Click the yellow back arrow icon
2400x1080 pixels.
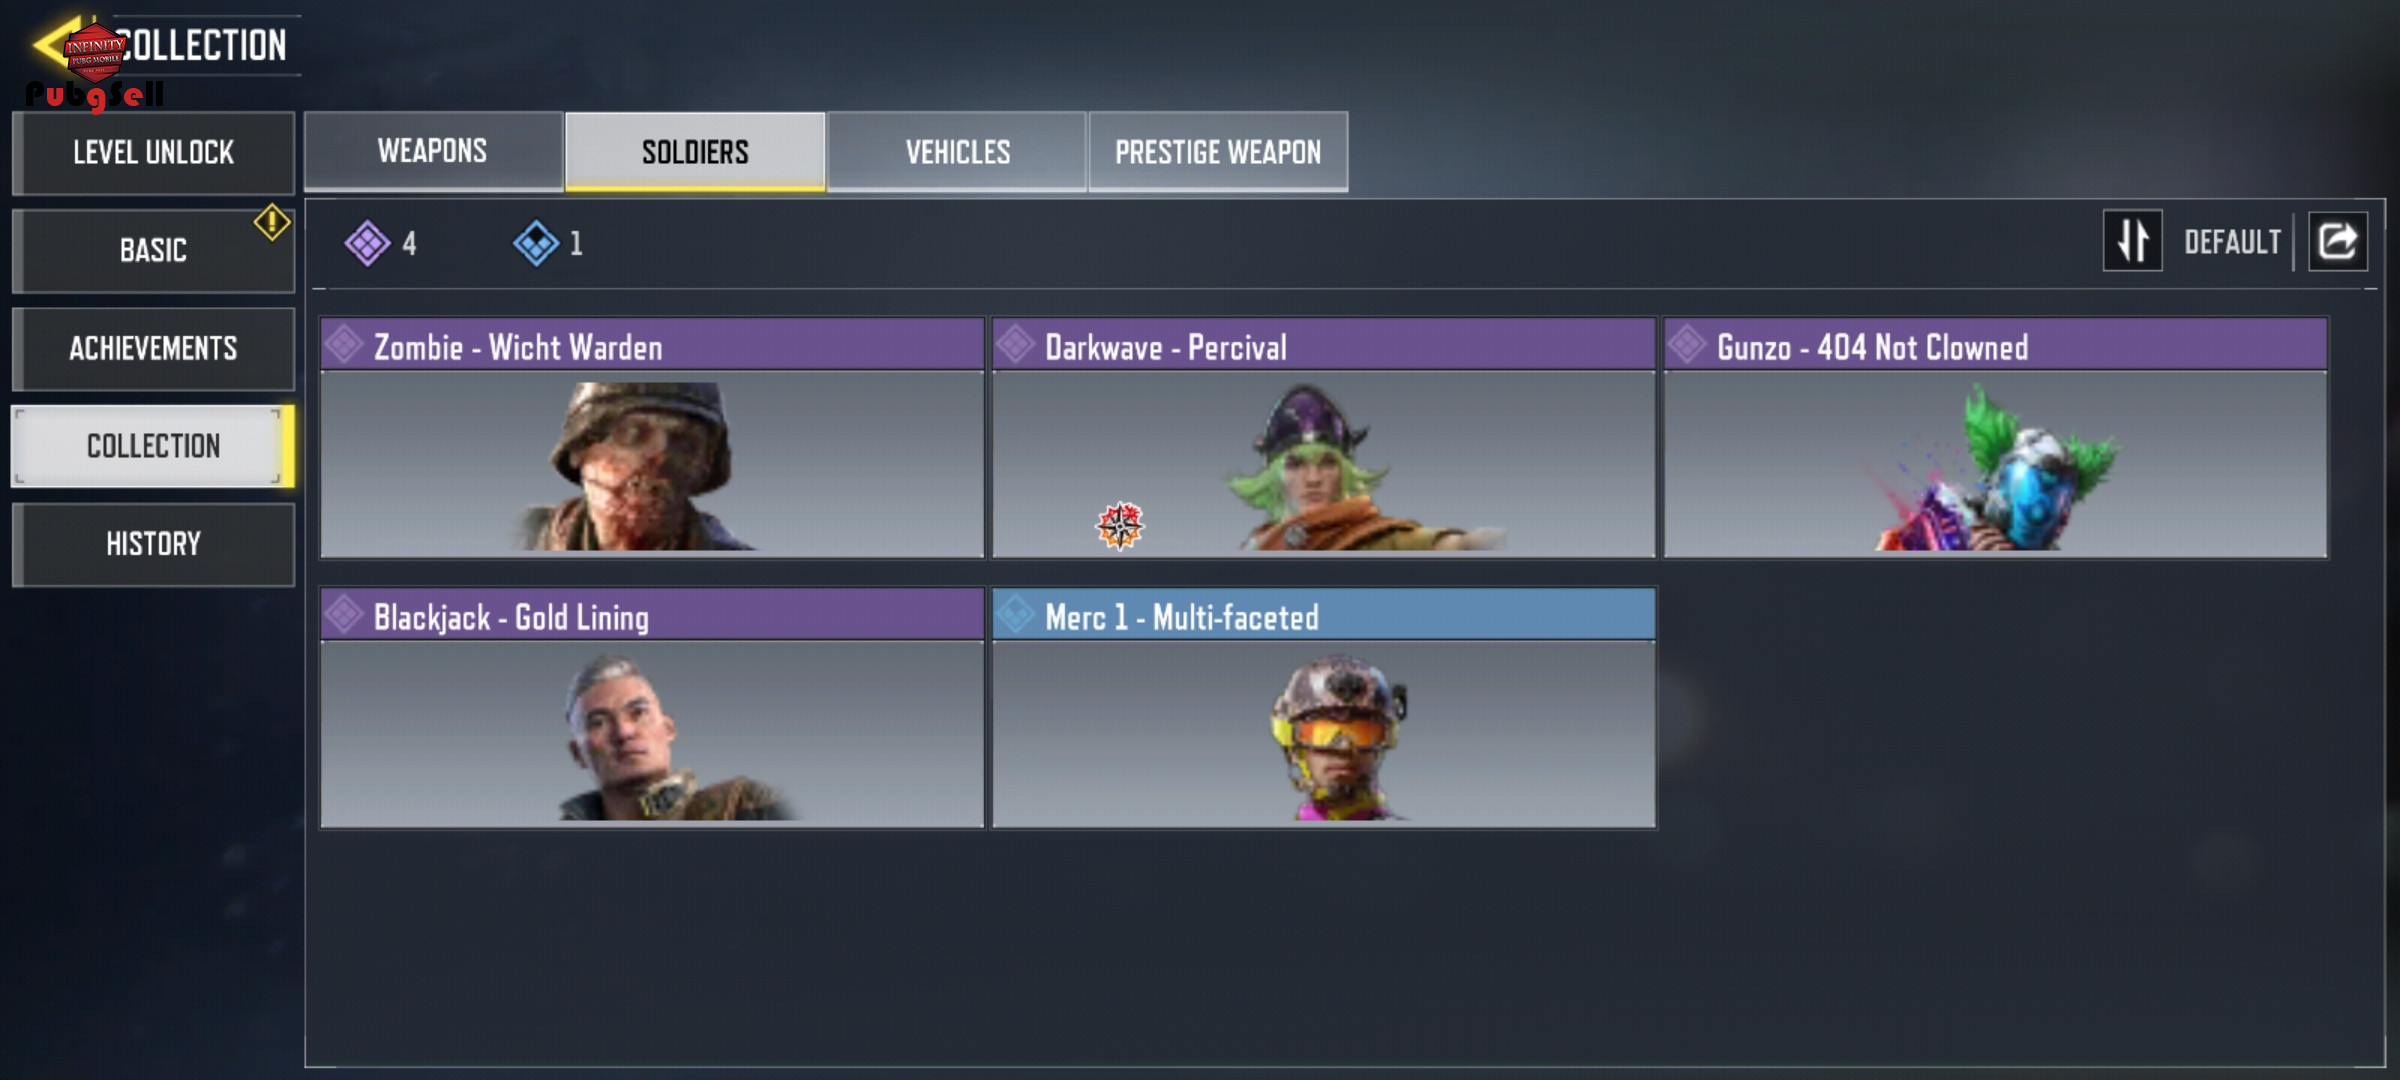(55, 43)
